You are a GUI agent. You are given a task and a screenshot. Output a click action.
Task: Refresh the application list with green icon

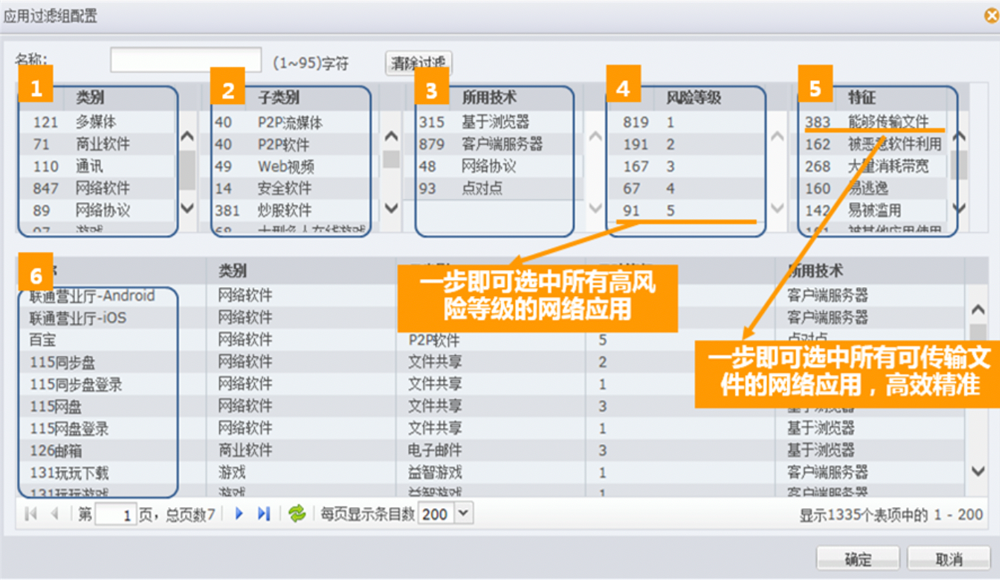tap(297, 514)
